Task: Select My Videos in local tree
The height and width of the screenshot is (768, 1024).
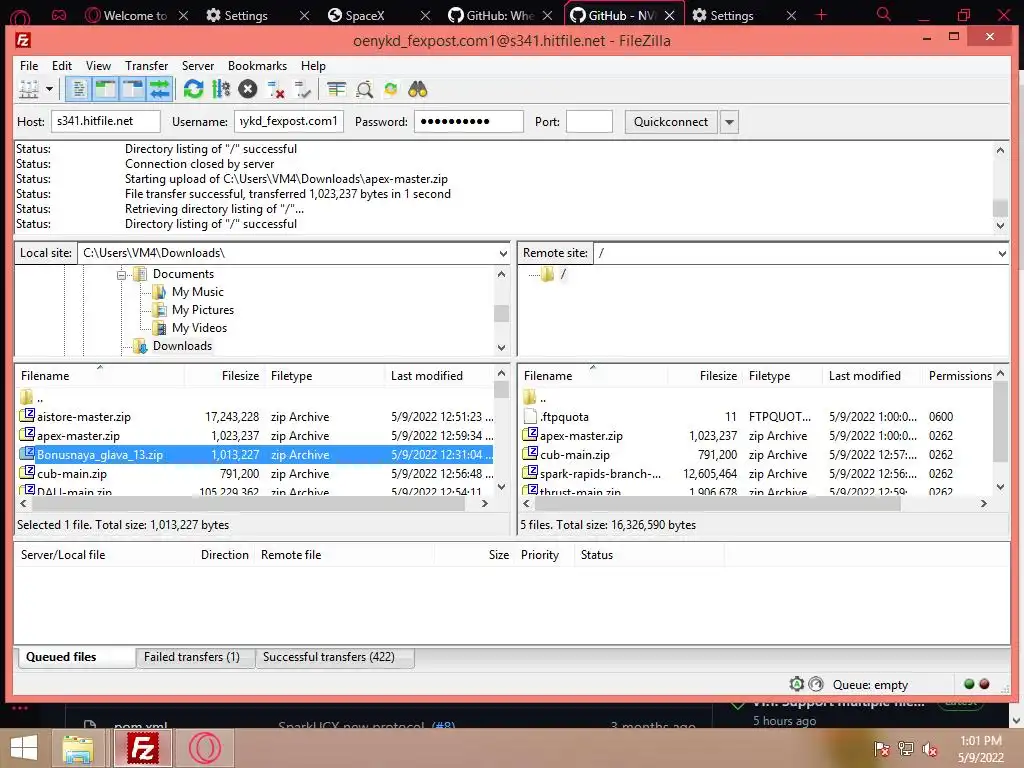Action: [x=200, y=328]
